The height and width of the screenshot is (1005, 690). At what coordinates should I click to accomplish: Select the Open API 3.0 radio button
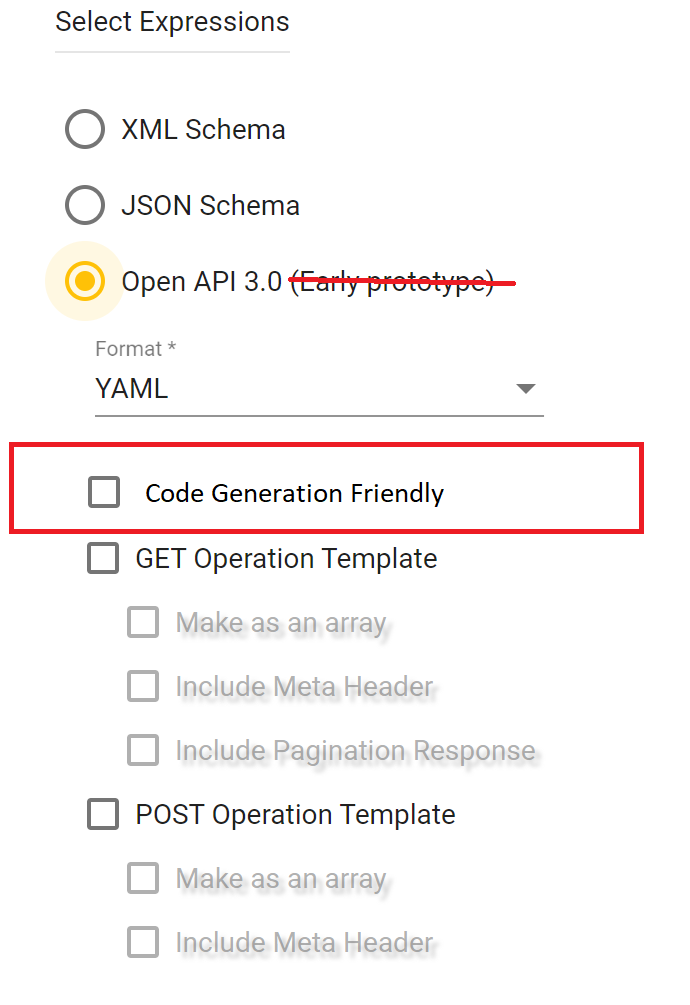click(x=85, y=281)
